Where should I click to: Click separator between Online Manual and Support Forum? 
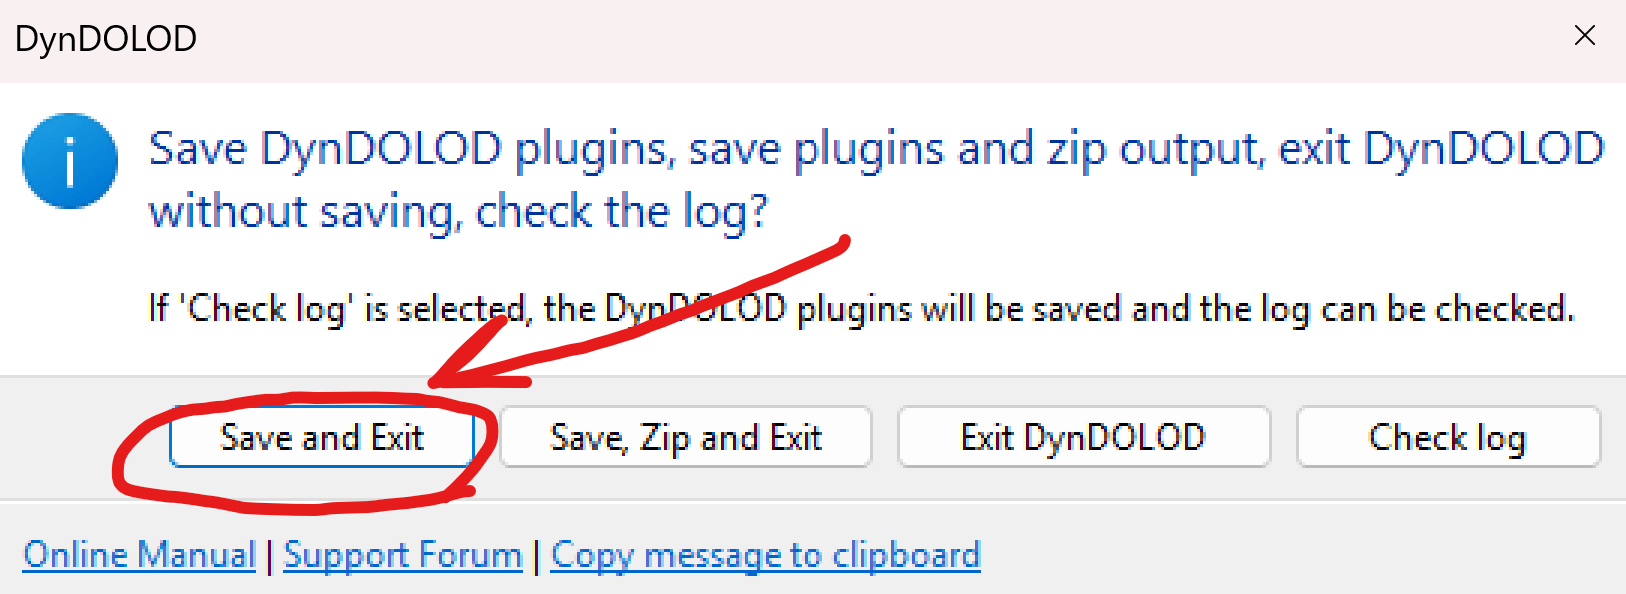(x=270, y=556)
